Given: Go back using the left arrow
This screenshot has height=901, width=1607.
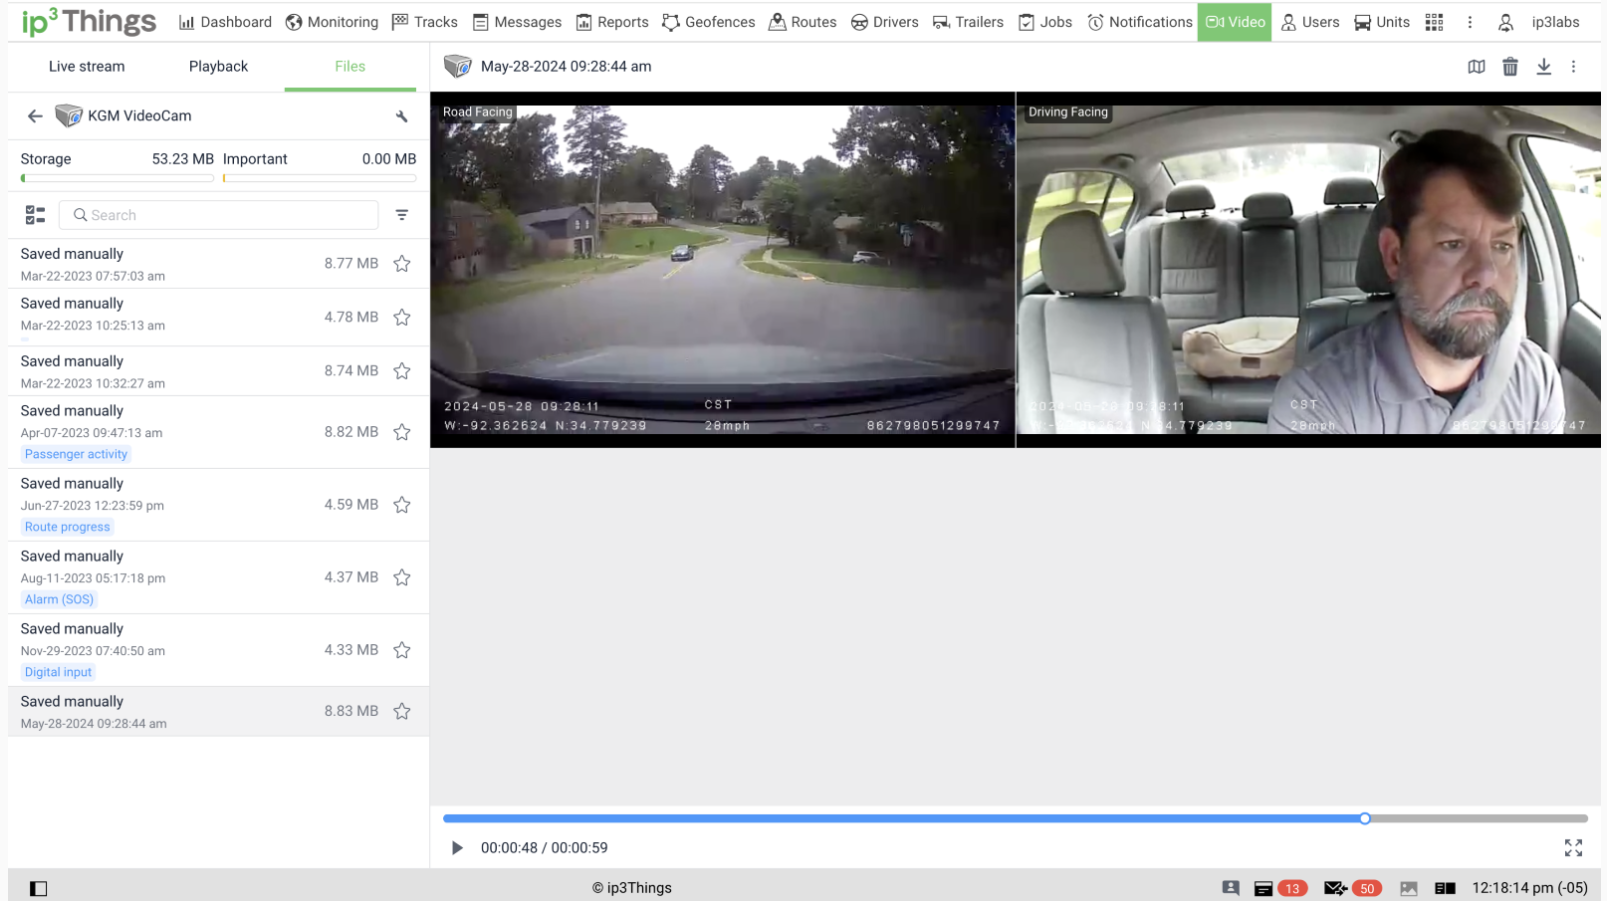Looking at the screenshot, I should click(x=35, y=116).
